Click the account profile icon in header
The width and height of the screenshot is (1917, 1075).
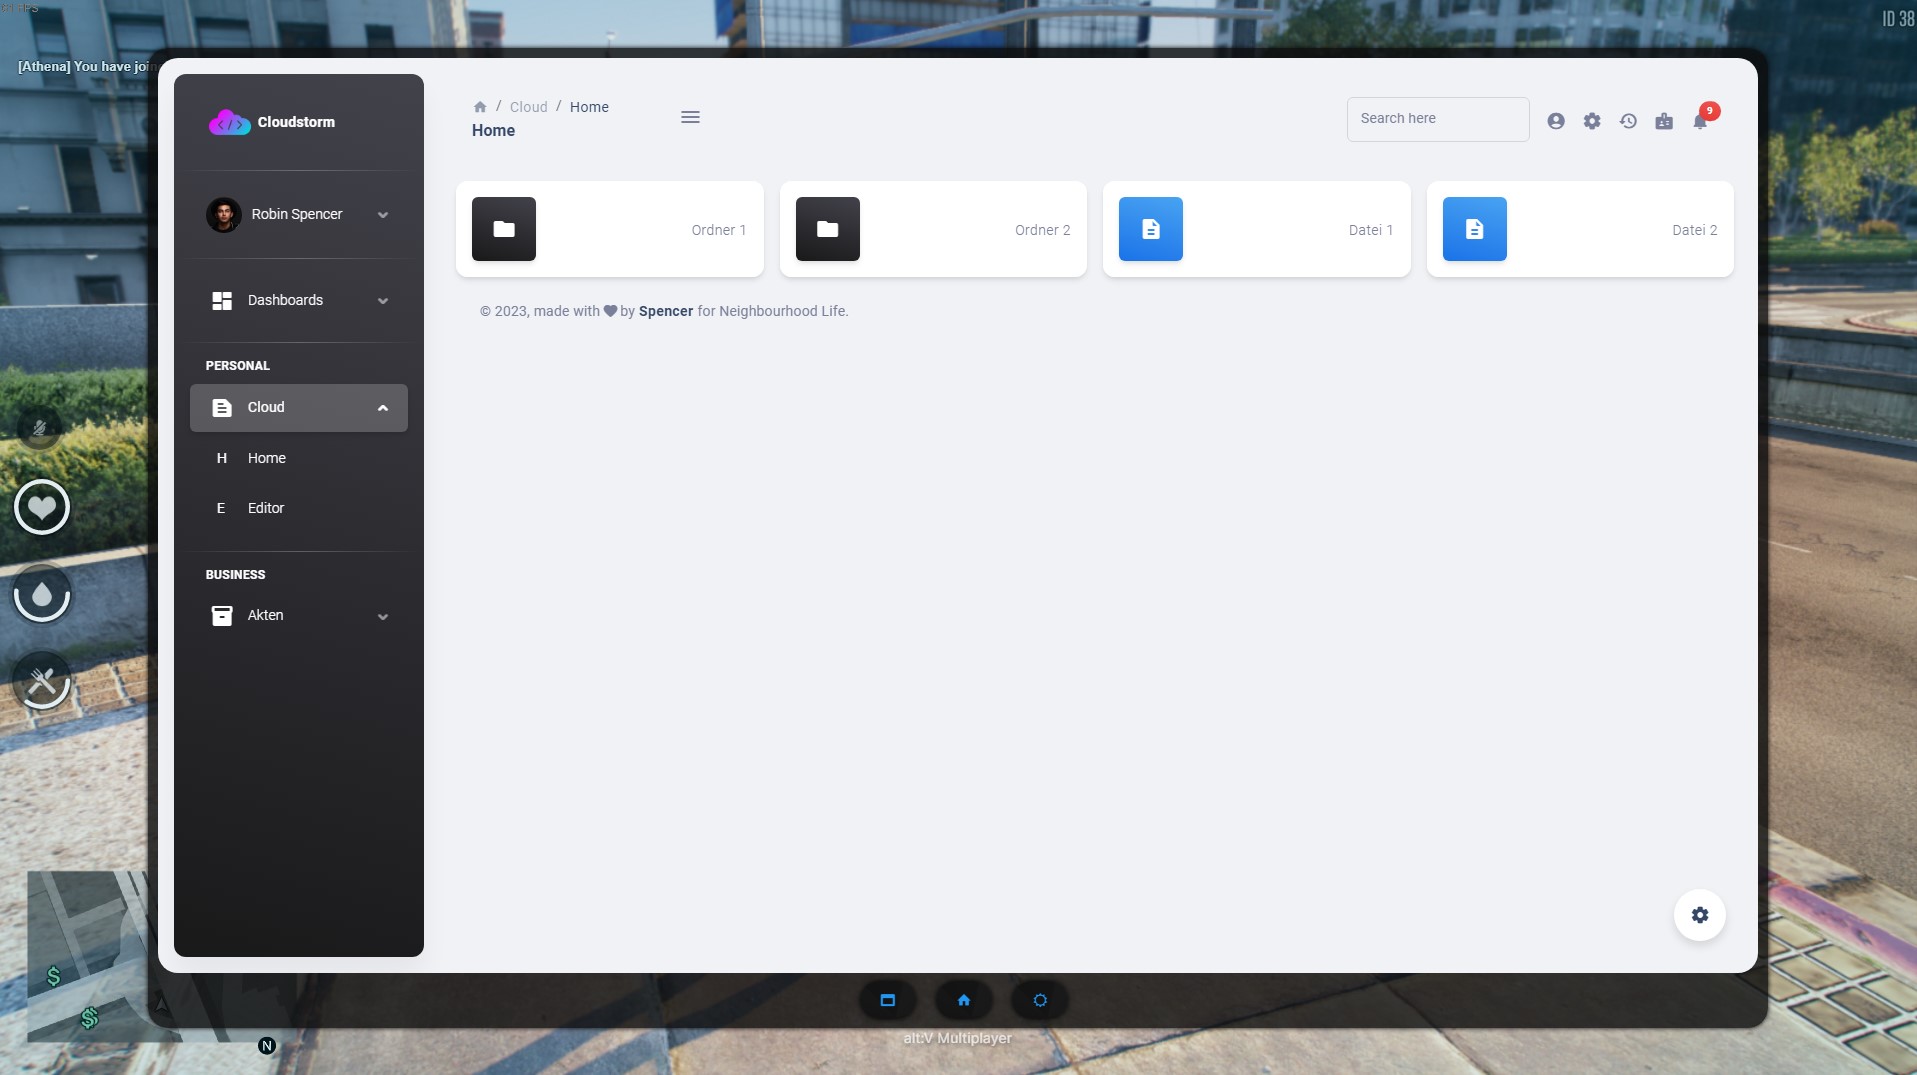pos(1555,121)
